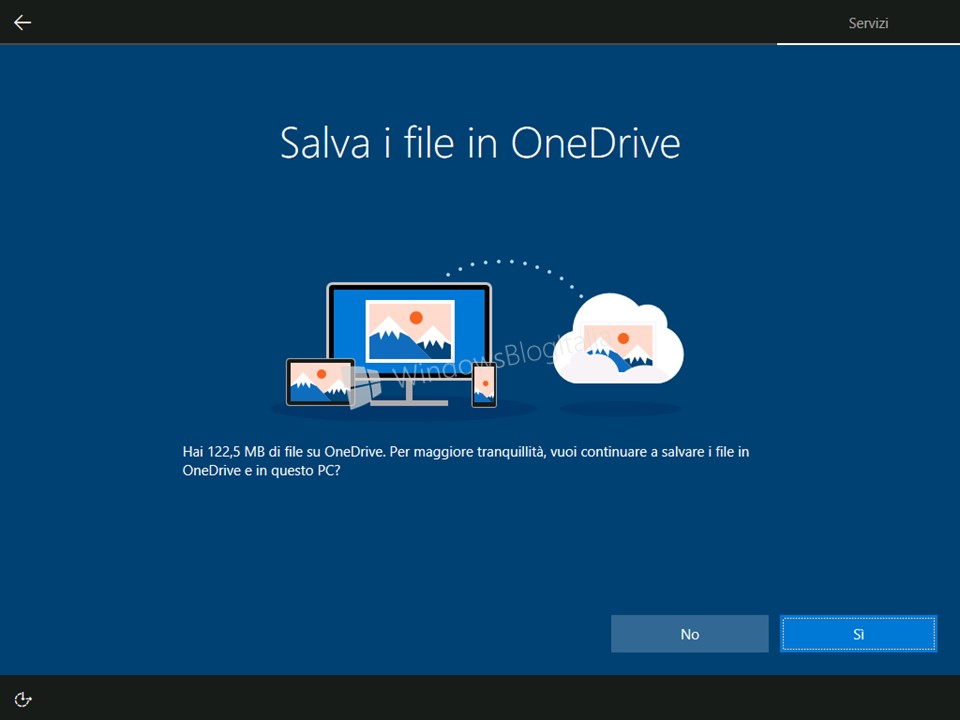This screenshot has height=720, width=960.
Task: Go back using the arrow icon
Action: tap(23, 23)
